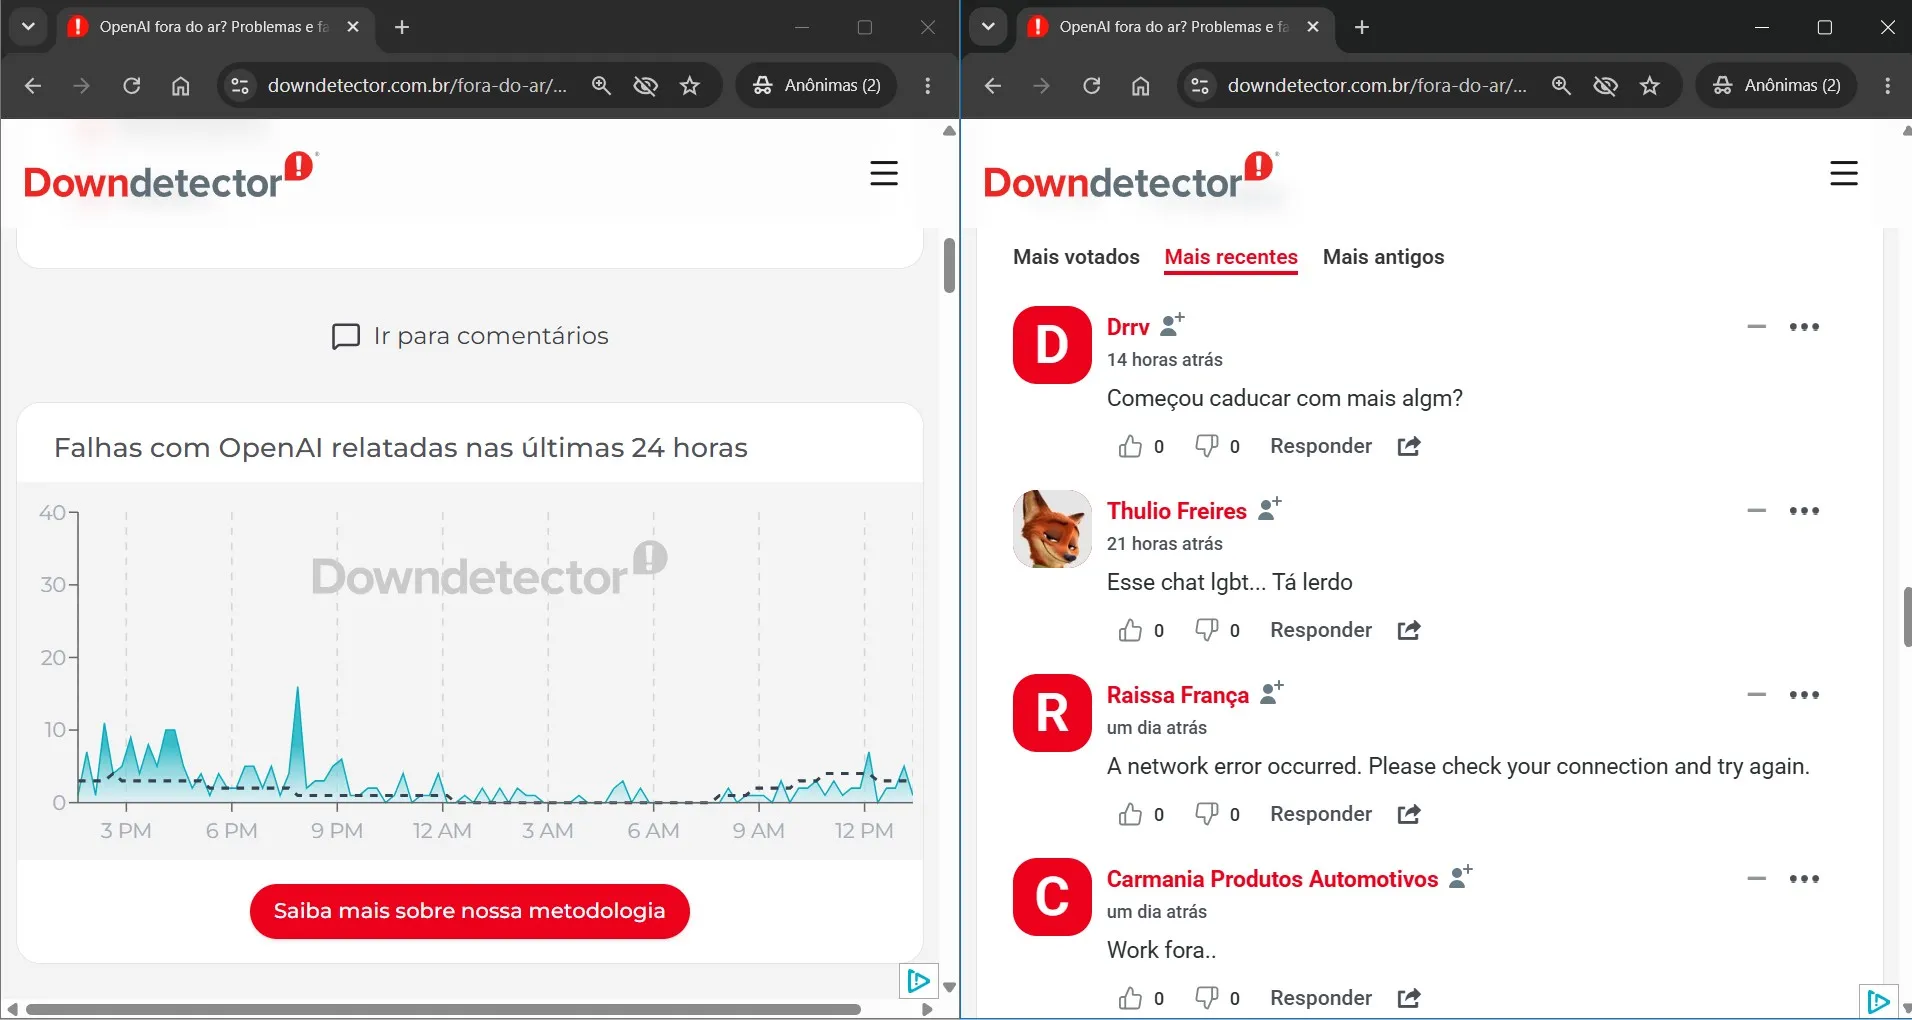Open new tab in right window
The width and height of the screenshot is (1912, 1020).
1362,27
